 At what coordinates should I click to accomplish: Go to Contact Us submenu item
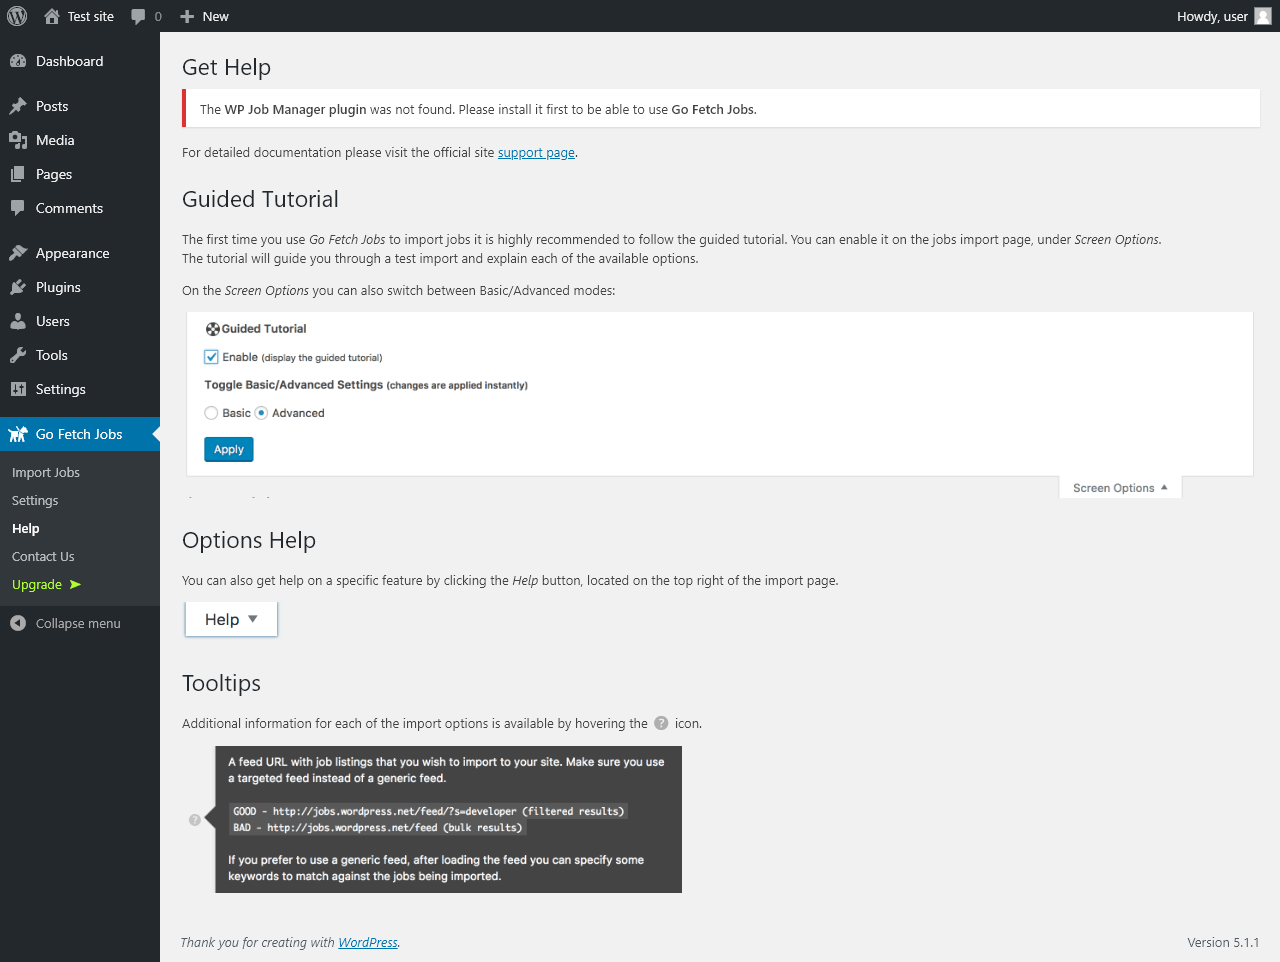pyautogui.click(x=43, y=556)
